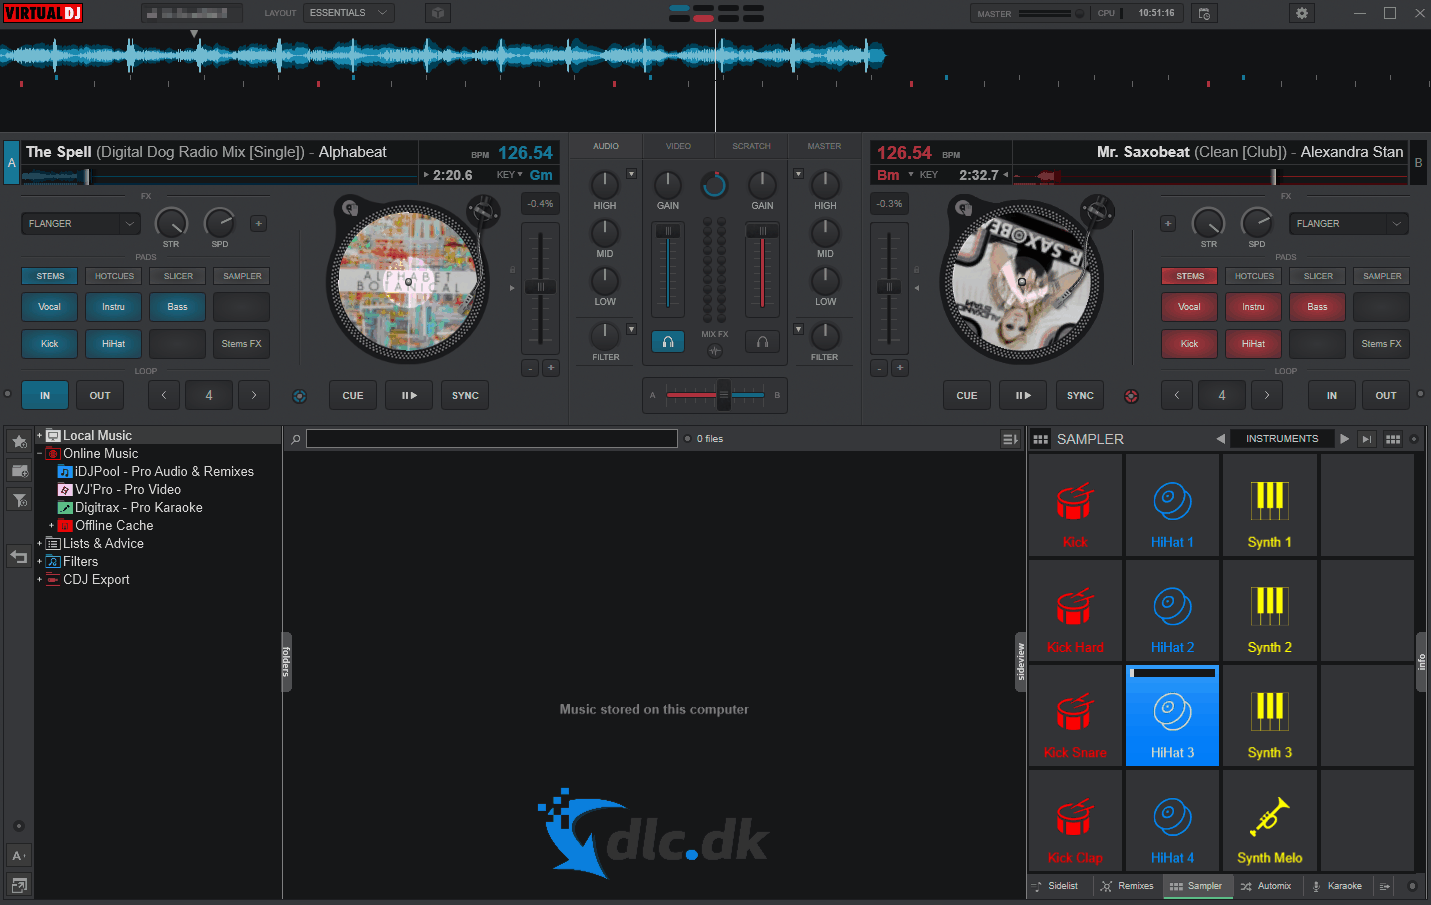The width and height of the screenshot is (1431, 905).
Task: Click the search magnifier icon in browser
Action: point(295,439)
